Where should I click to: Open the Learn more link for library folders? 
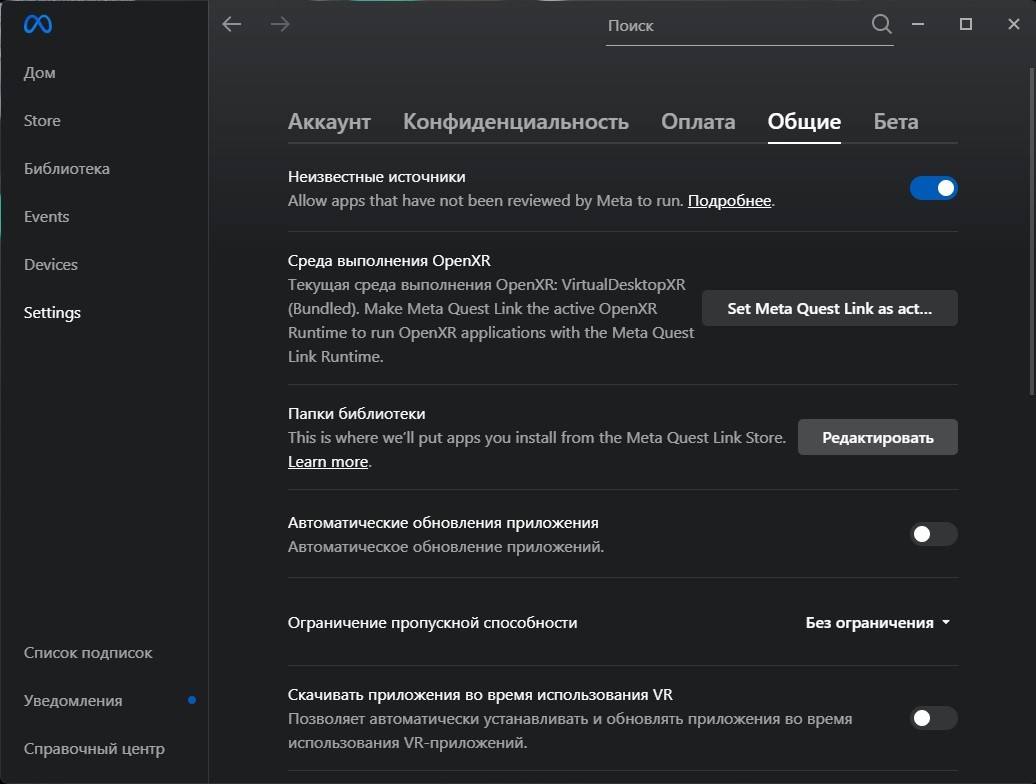coord(328,462)
